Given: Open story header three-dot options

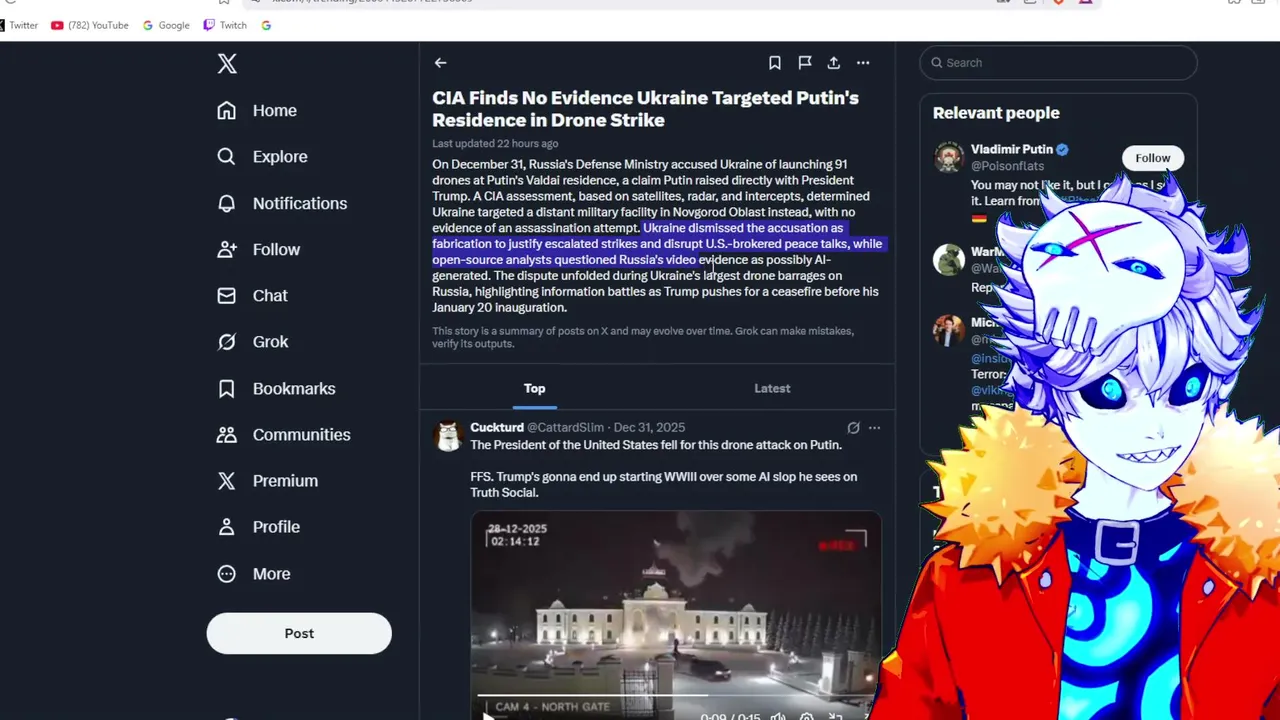Looking at the screenshot, I should click(863, 63).
